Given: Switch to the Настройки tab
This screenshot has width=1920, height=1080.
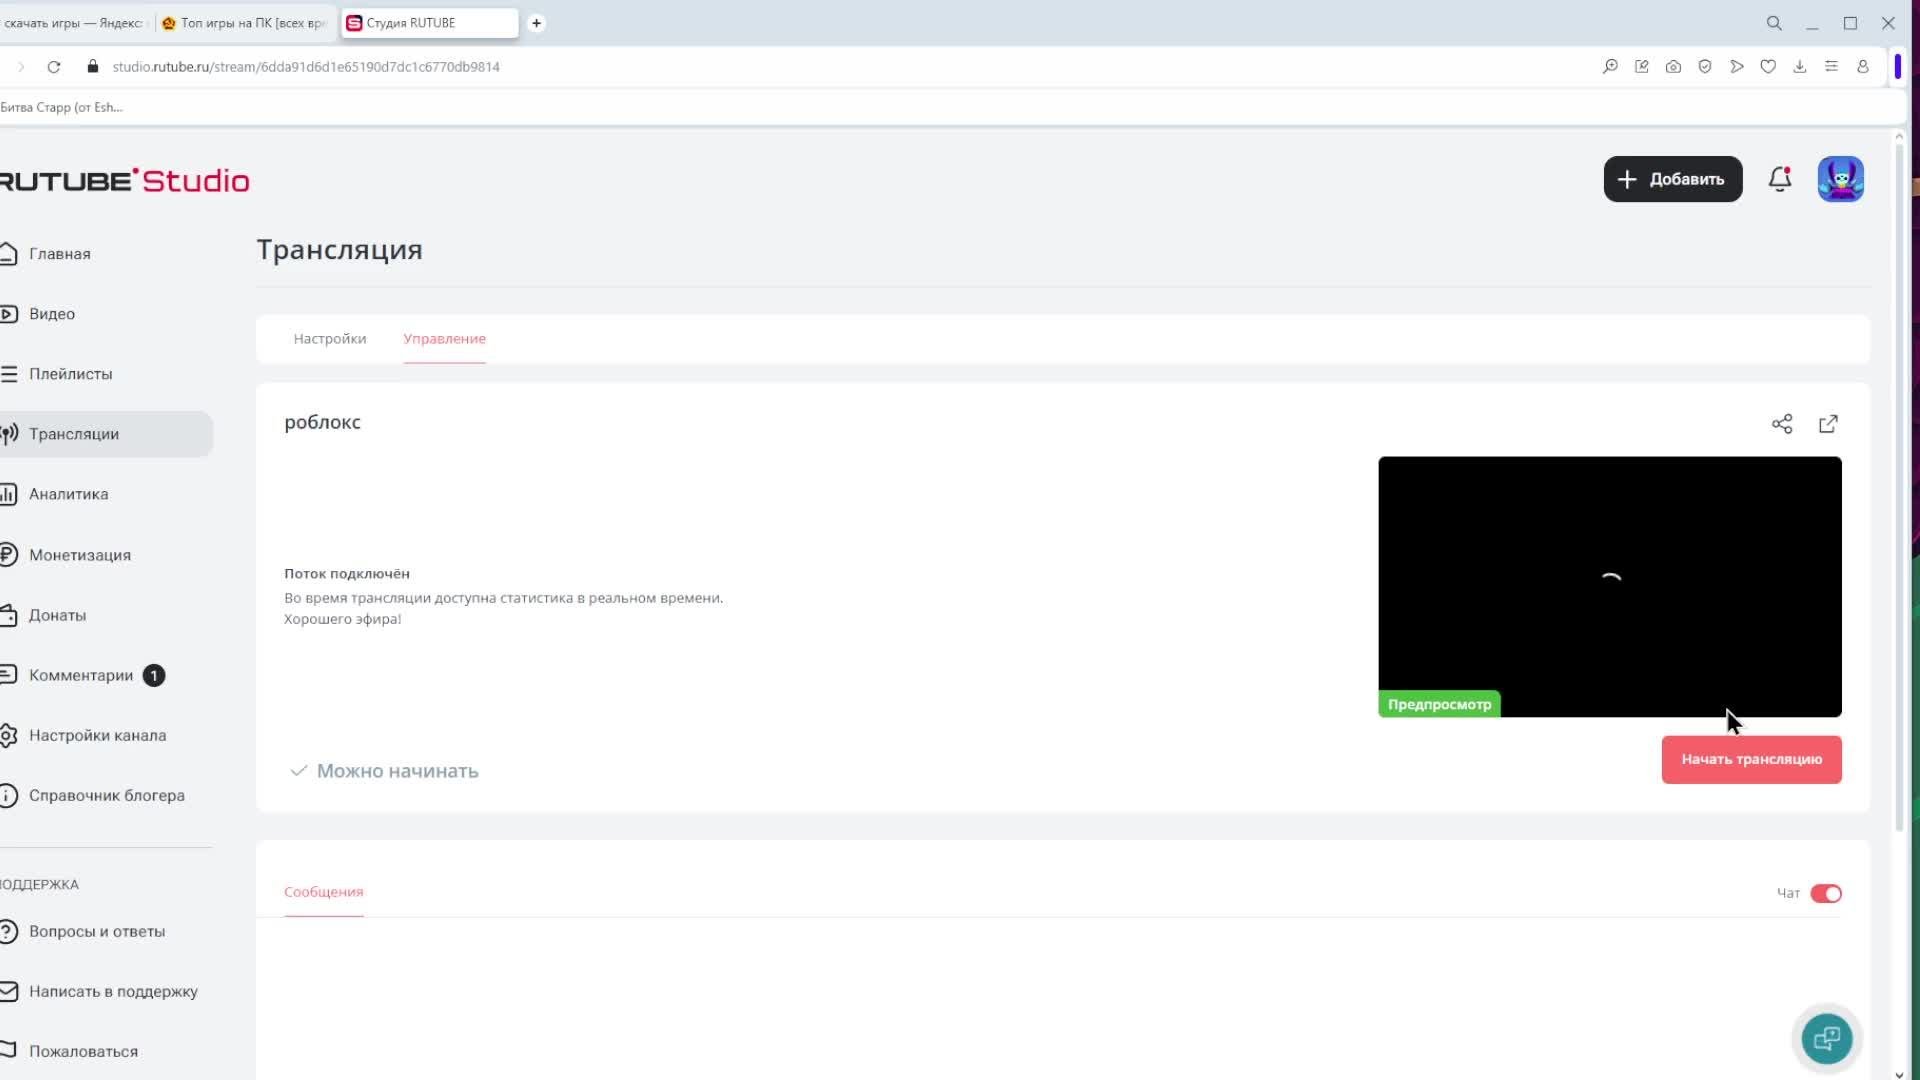Looking at the screenshot, I should [x=330, y=339].
